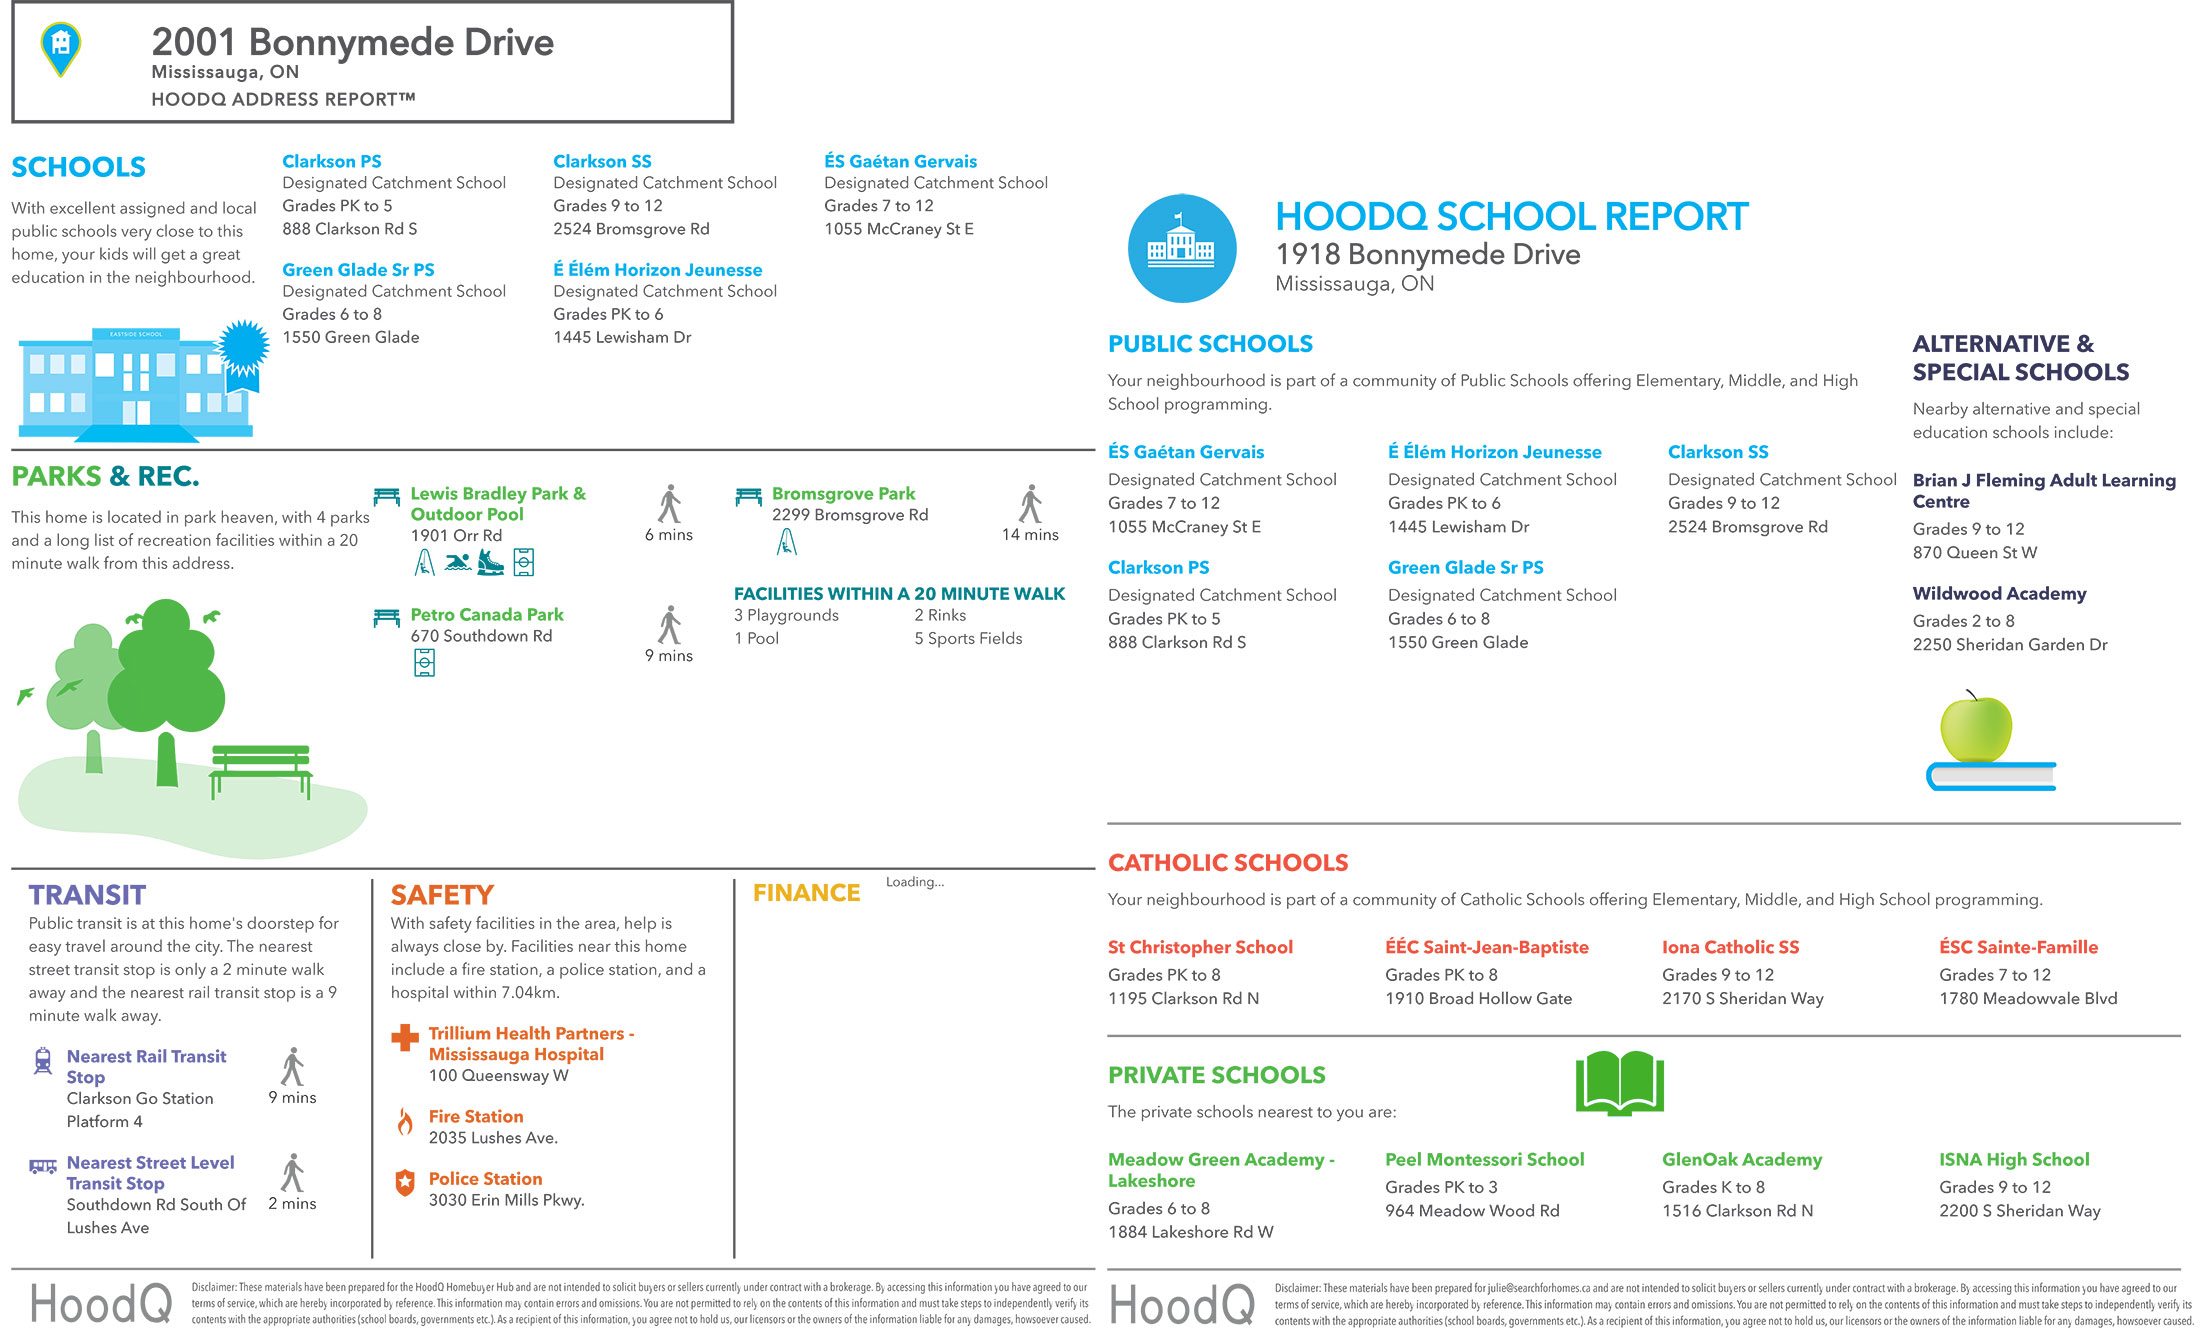Open Petro Canada Park link
2200x1328 pixels.
[487, 615]
